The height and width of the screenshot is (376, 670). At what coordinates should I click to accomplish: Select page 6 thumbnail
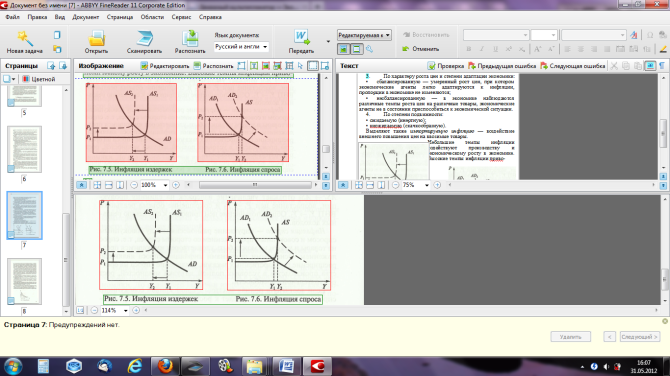[x=24, y=149]
